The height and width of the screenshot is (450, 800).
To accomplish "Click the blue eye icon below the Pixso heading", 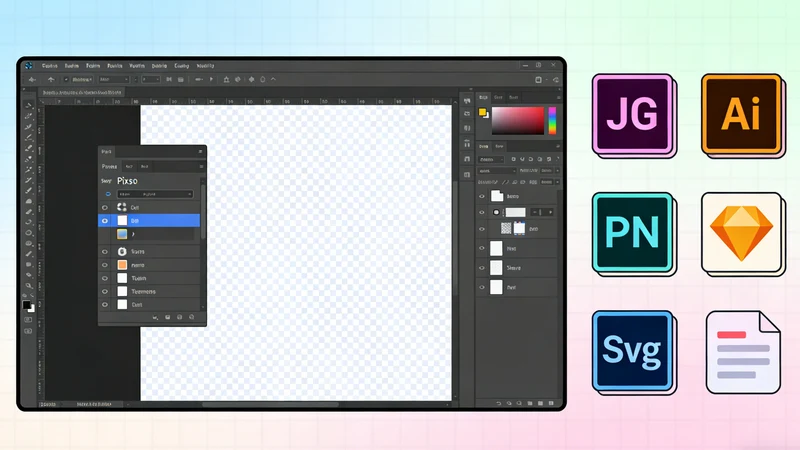I will click(x=108, y=194).
